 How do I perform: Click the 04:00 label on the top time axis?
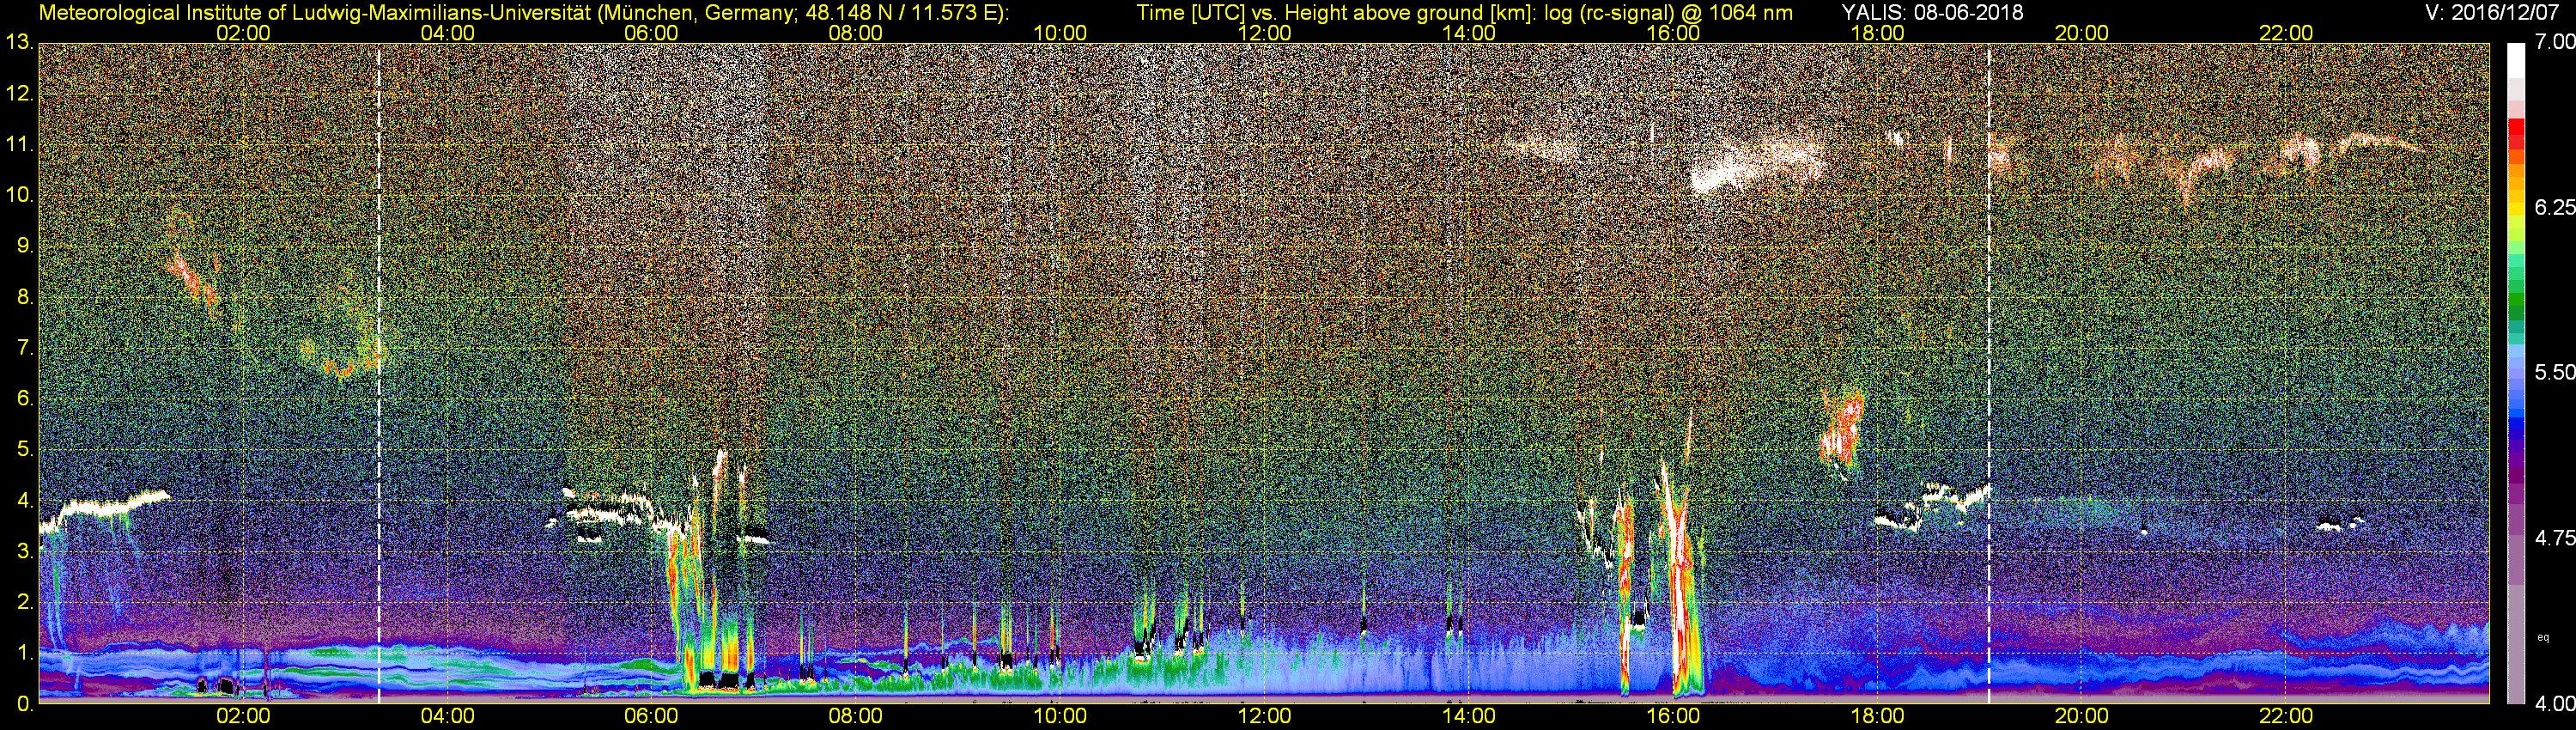[x=447, y=33]
